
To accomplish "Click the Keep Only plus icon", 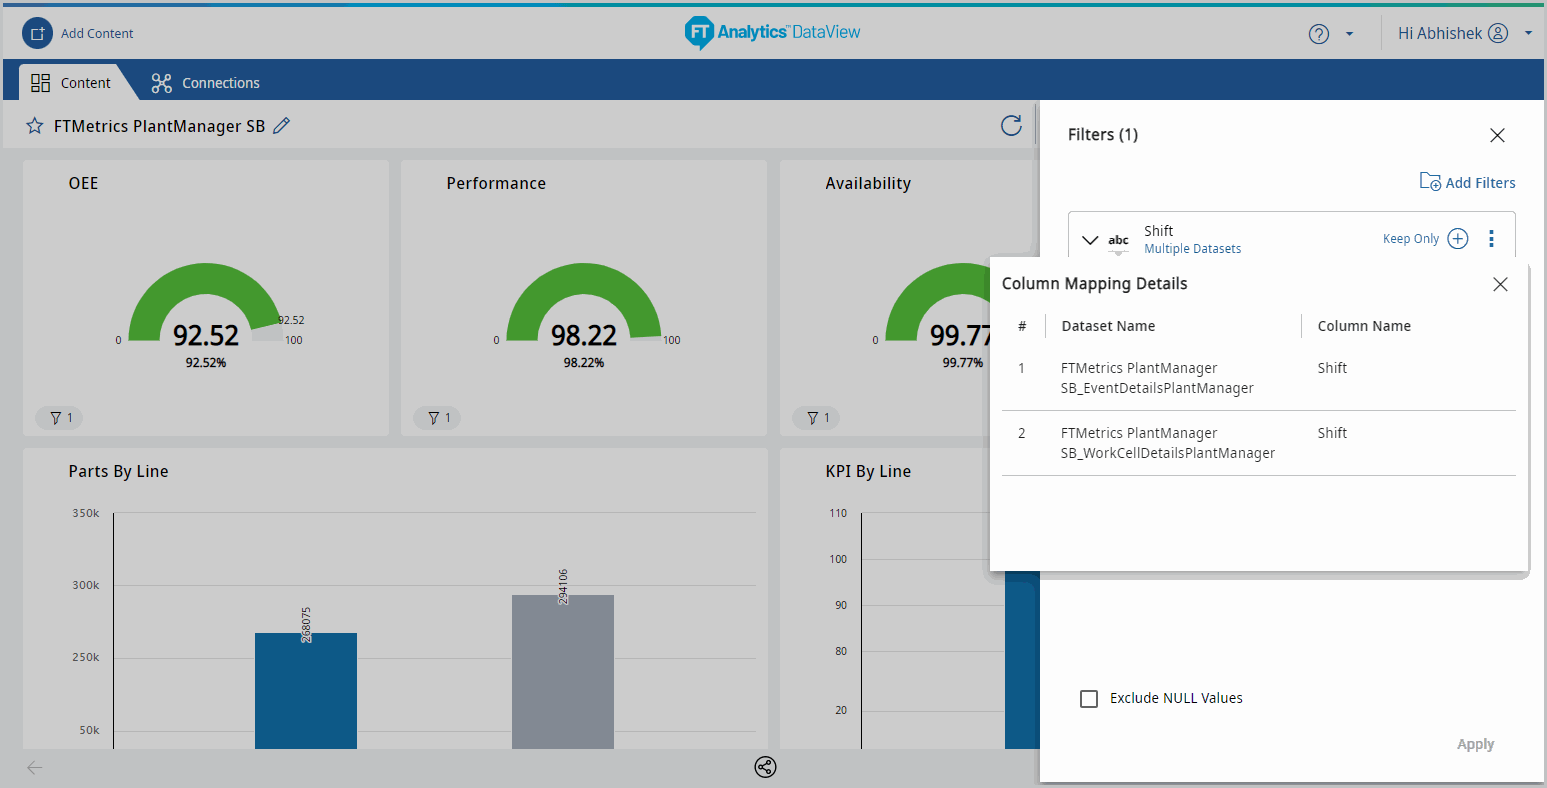I will 1458,239.
